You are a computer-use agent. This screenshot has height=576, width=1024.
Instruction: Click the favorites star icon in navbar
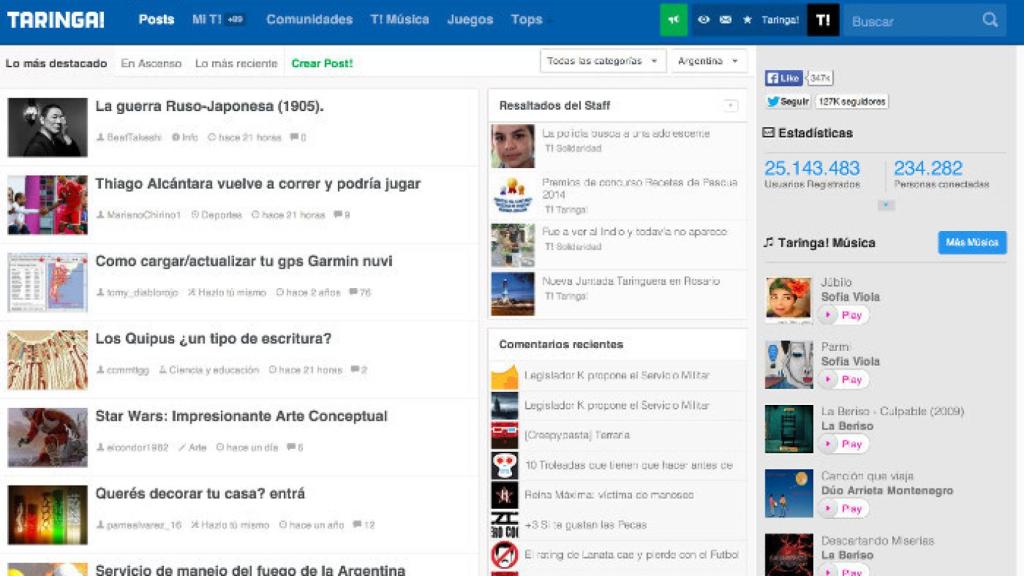click(x=749, y=18)
